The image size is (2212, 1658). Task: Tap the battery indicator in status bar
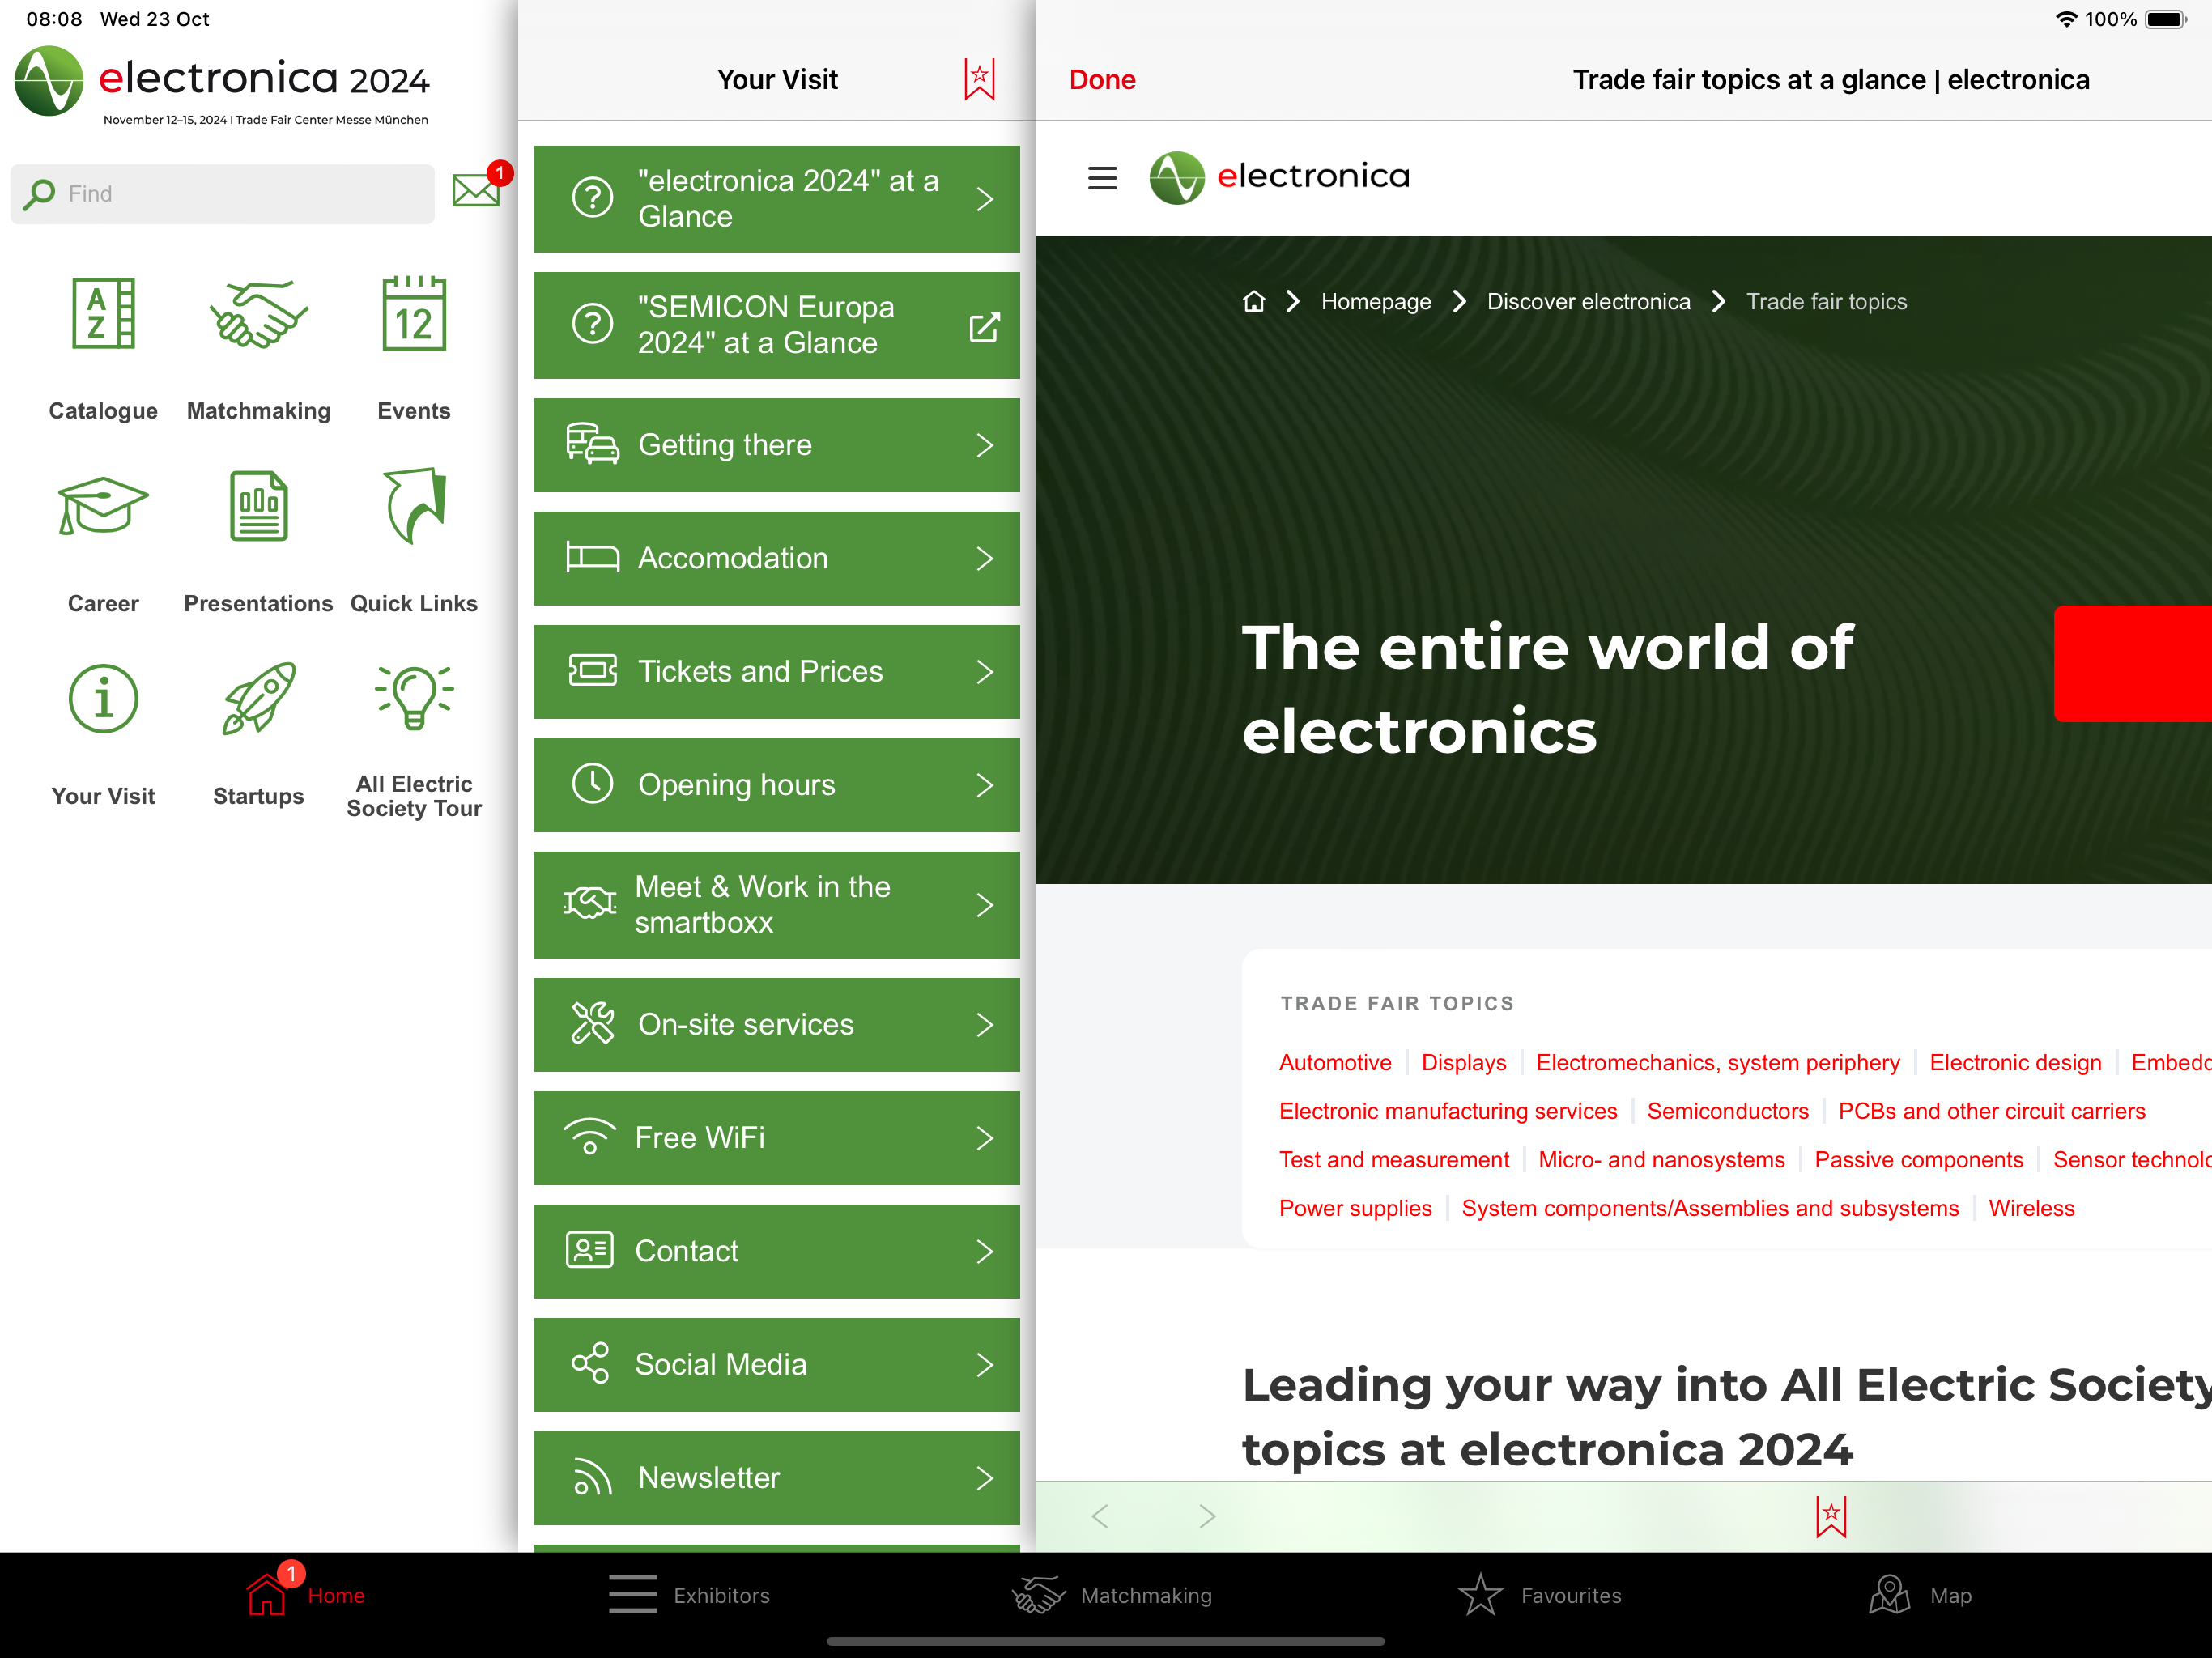coord(2166,19)
